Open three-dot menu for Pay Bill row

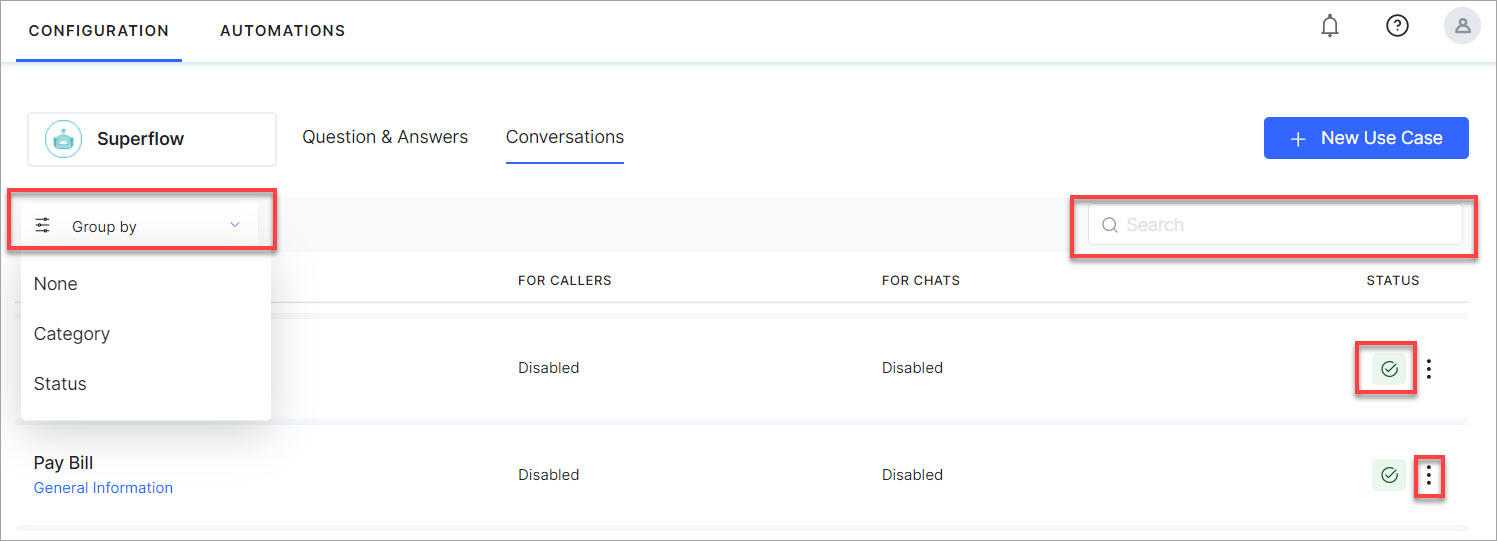click(x=1428, y=475)
